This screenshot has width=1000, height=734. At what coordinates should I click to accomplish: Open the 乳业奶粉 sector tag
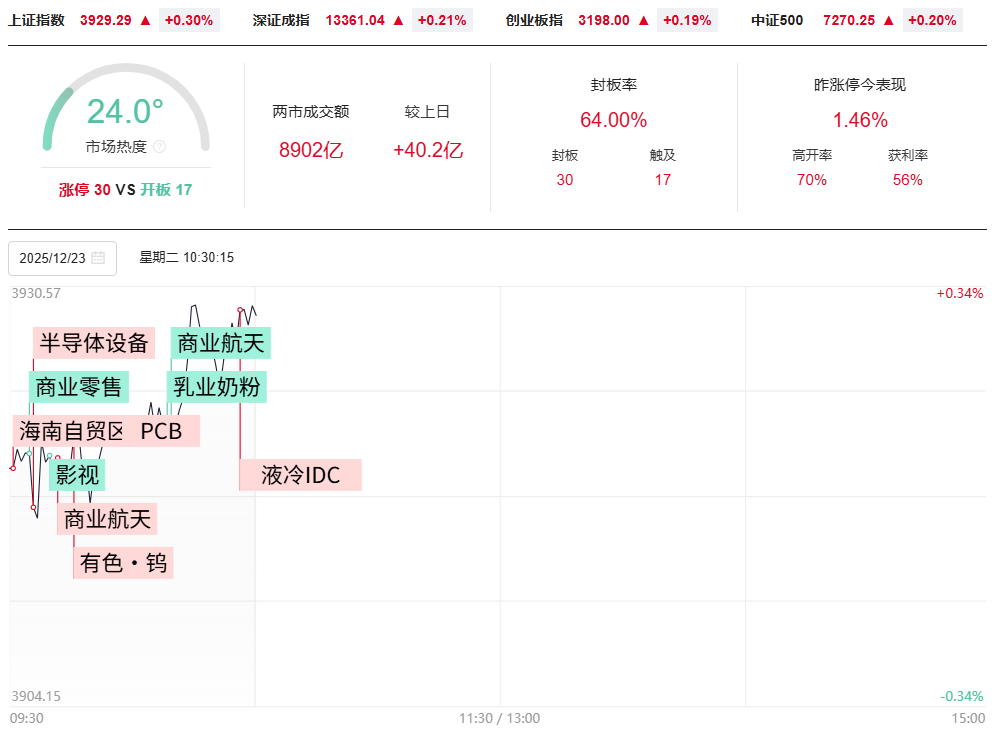coord(217,387)
